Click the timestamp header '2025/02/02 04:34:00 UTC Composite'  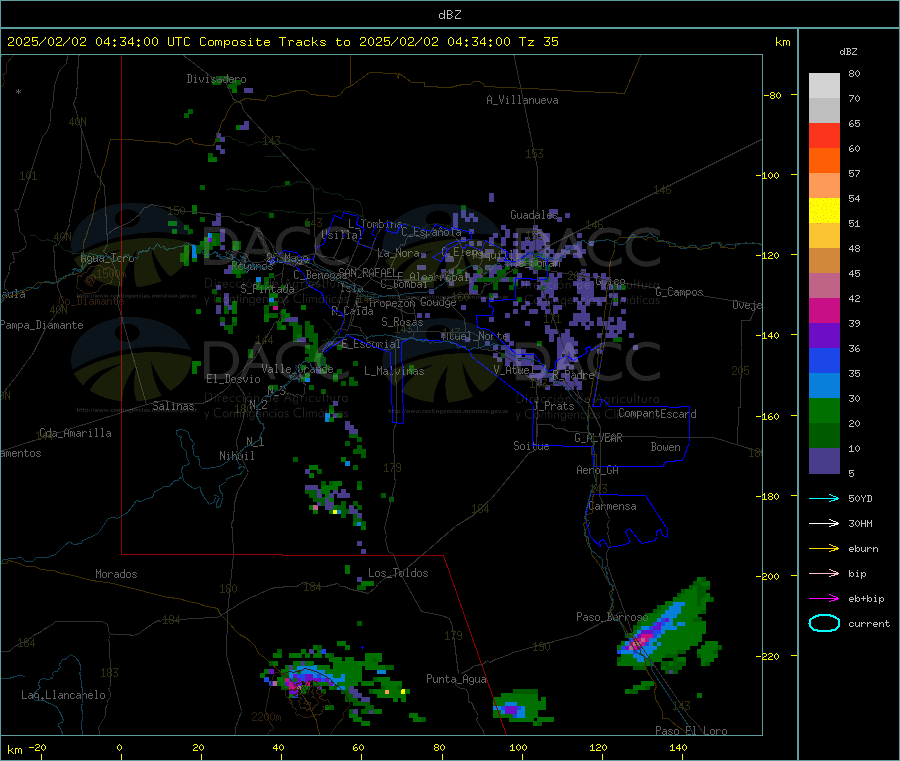[x=138, y=42]
